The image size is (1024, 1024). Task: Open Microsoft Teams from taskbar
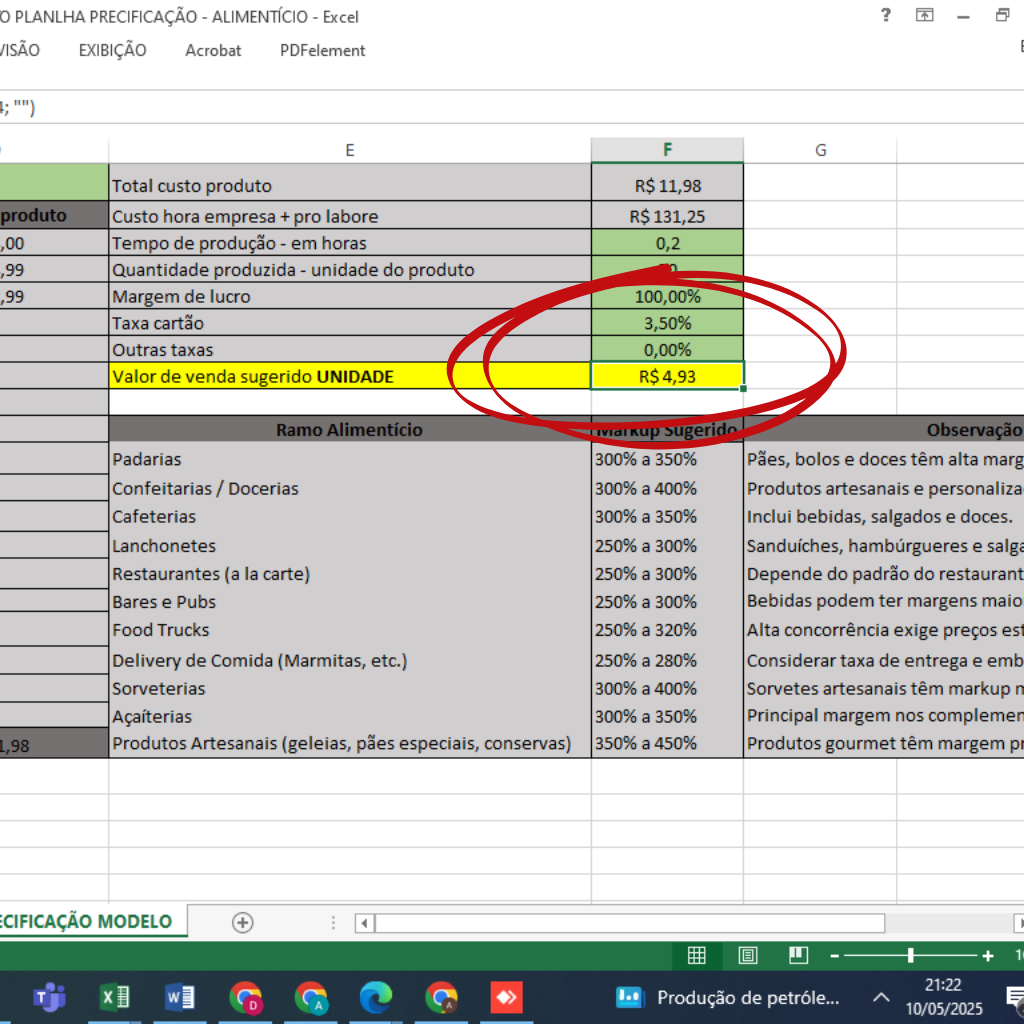(x=49, y=997)
